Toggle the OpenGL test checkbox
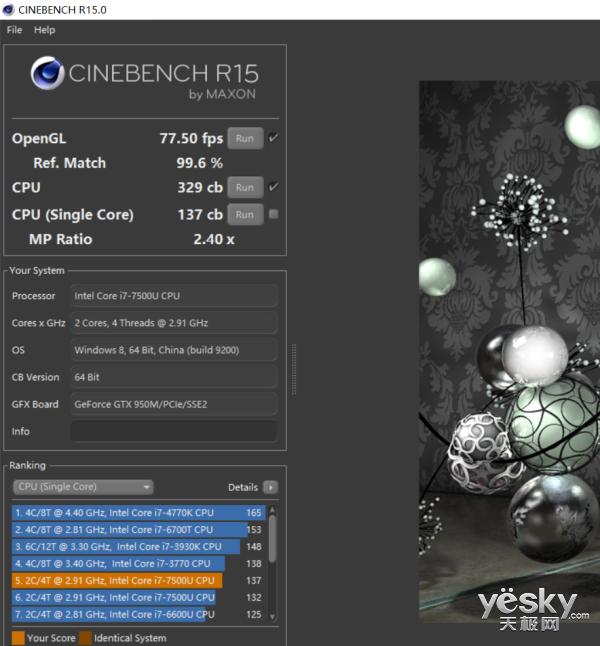The height and width of the screenshot is (646, 600). pos(274,138)
